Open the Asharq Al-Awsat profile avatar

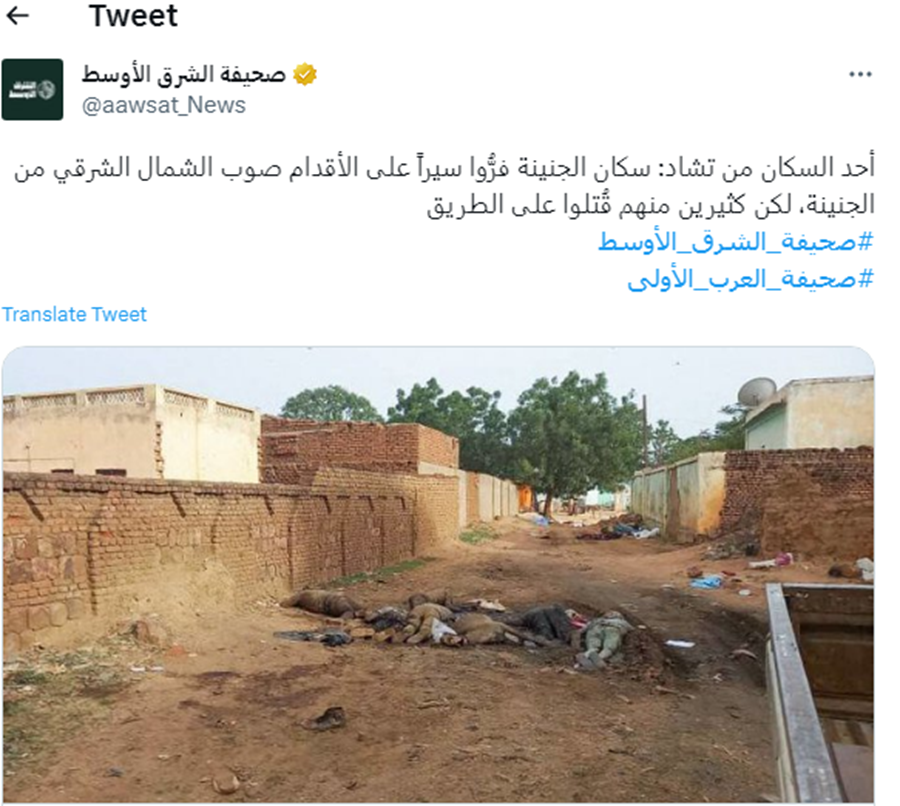[x=32, y=89]
